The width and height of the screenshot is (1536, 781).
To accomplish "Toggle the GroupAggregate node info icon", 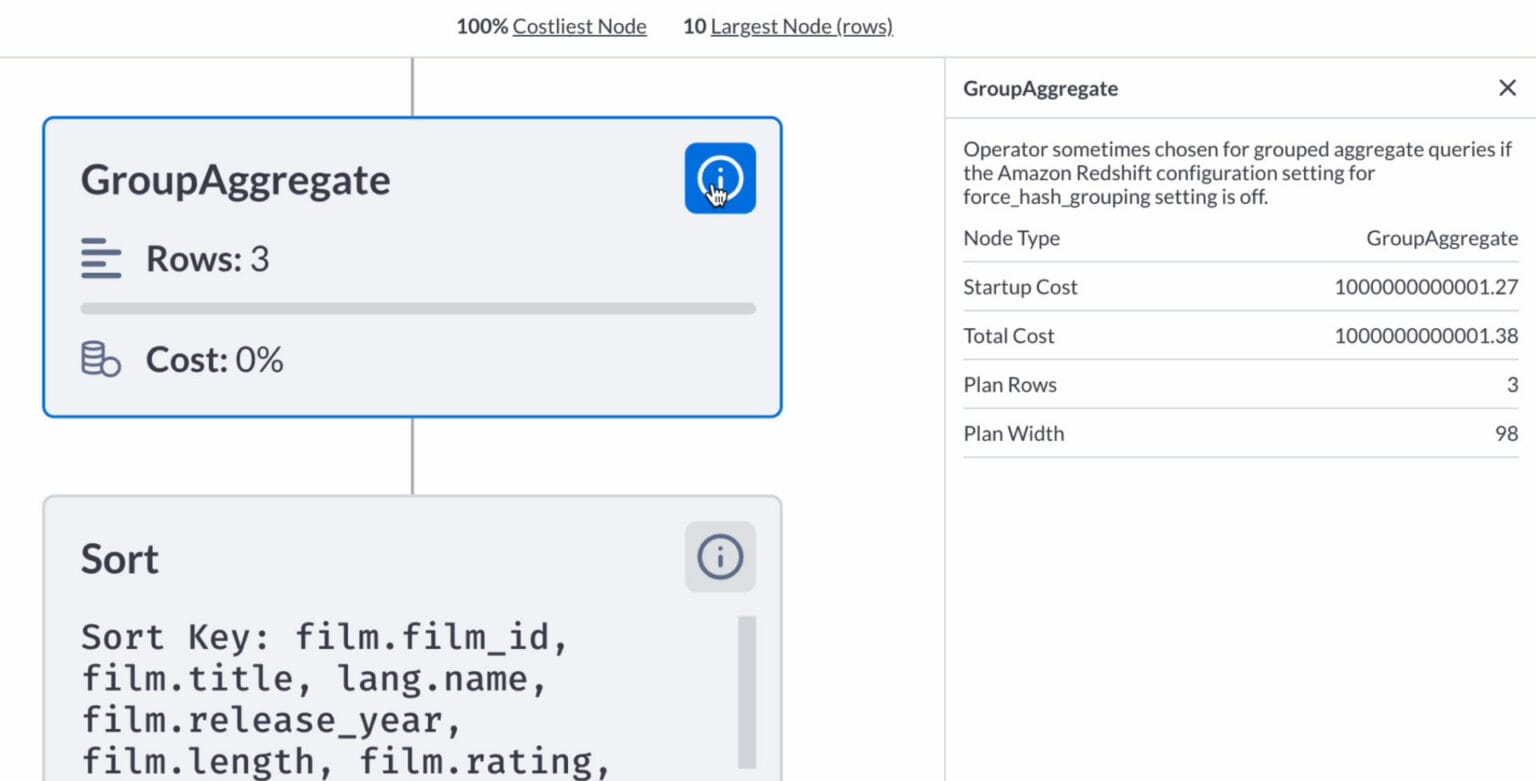I will (x=720, y=178).
